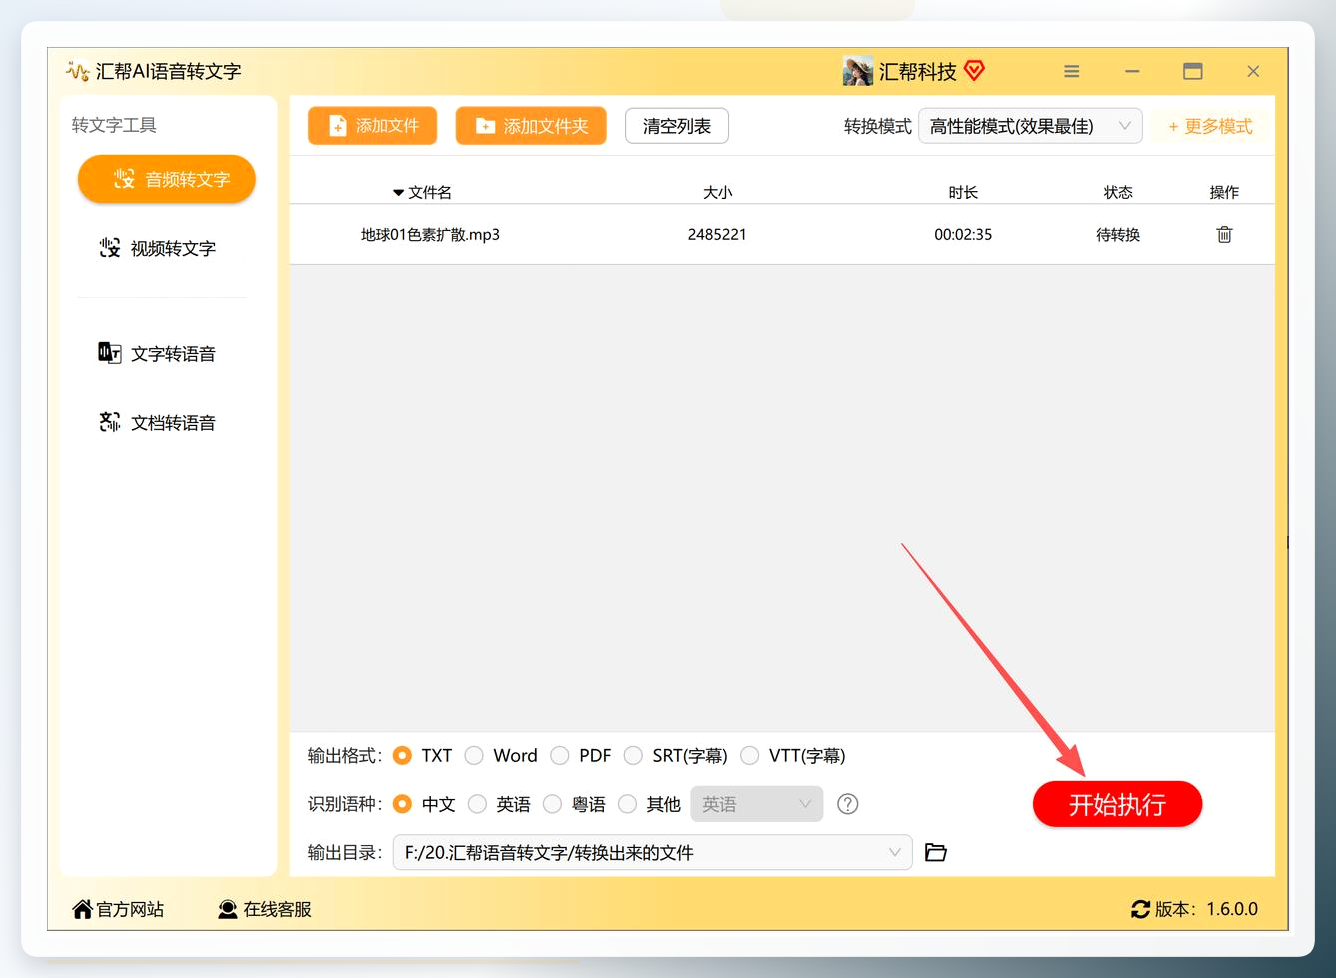Delete the 地球01色素扩散.mp3 row with trash icon
This screenshot has width=1336, height=978.
[x=1224, y=234]
